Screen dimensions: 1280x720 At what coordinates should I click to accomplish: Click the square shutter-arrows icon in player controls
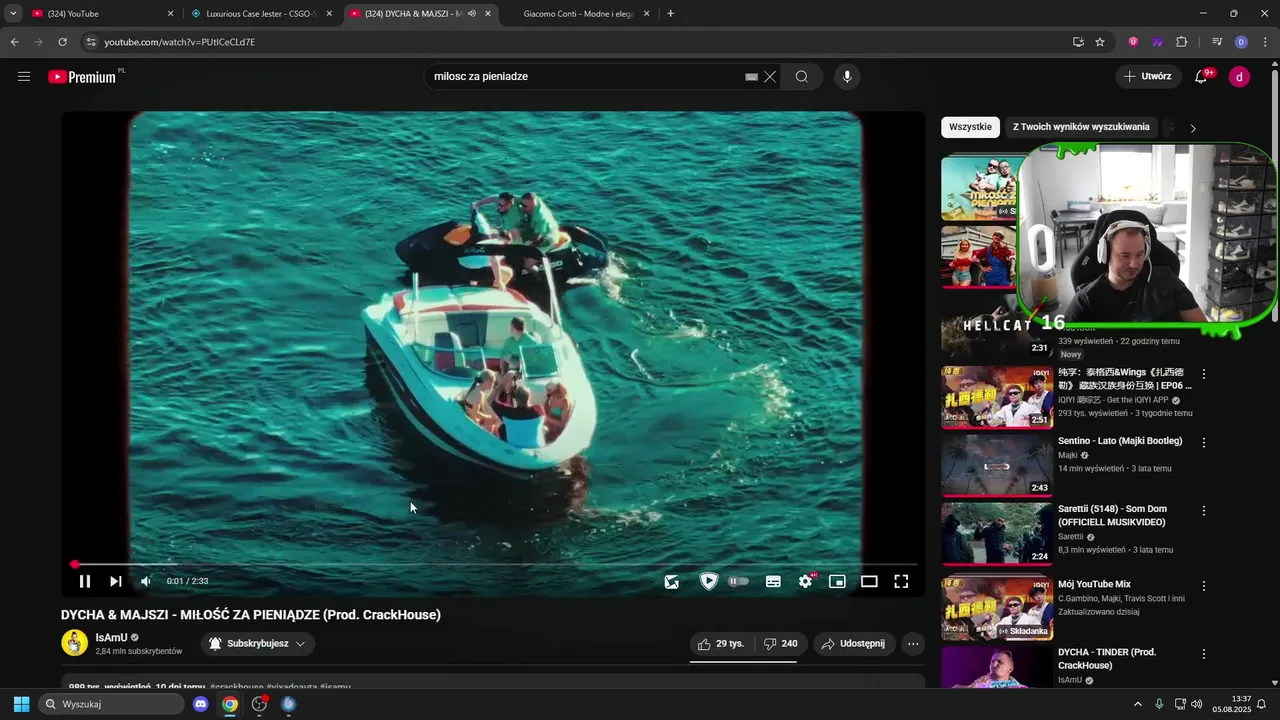pos(672,582)
